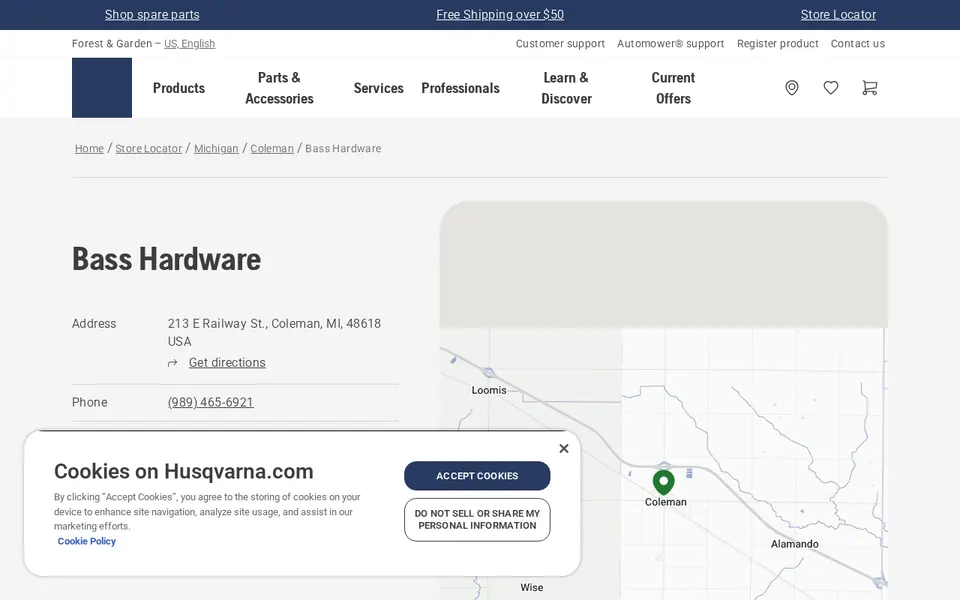Image resolution: width=960 pixels, height=600 pixels.
Task: Click the blue Husqvarna logo block
Action: (102, 88)
